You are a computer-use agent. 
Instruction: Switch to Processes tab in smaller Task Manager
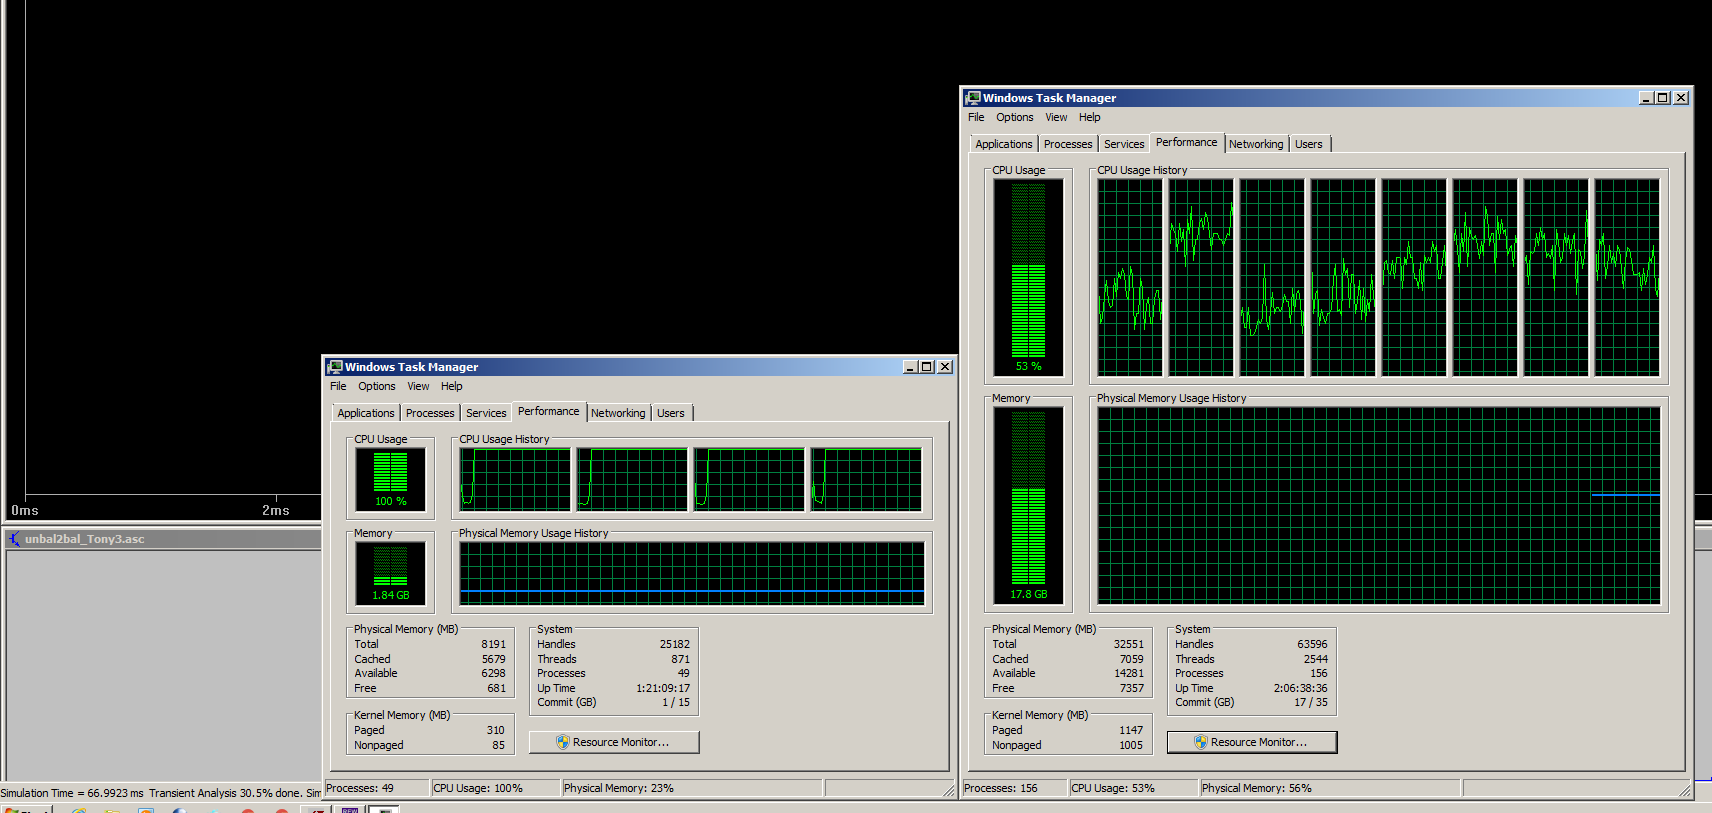coord(430,413)
